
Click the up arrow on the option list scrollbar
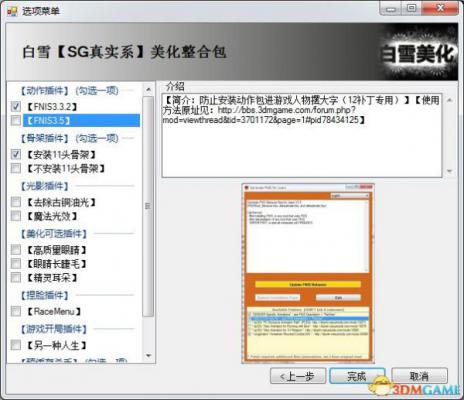coord(149,89)
